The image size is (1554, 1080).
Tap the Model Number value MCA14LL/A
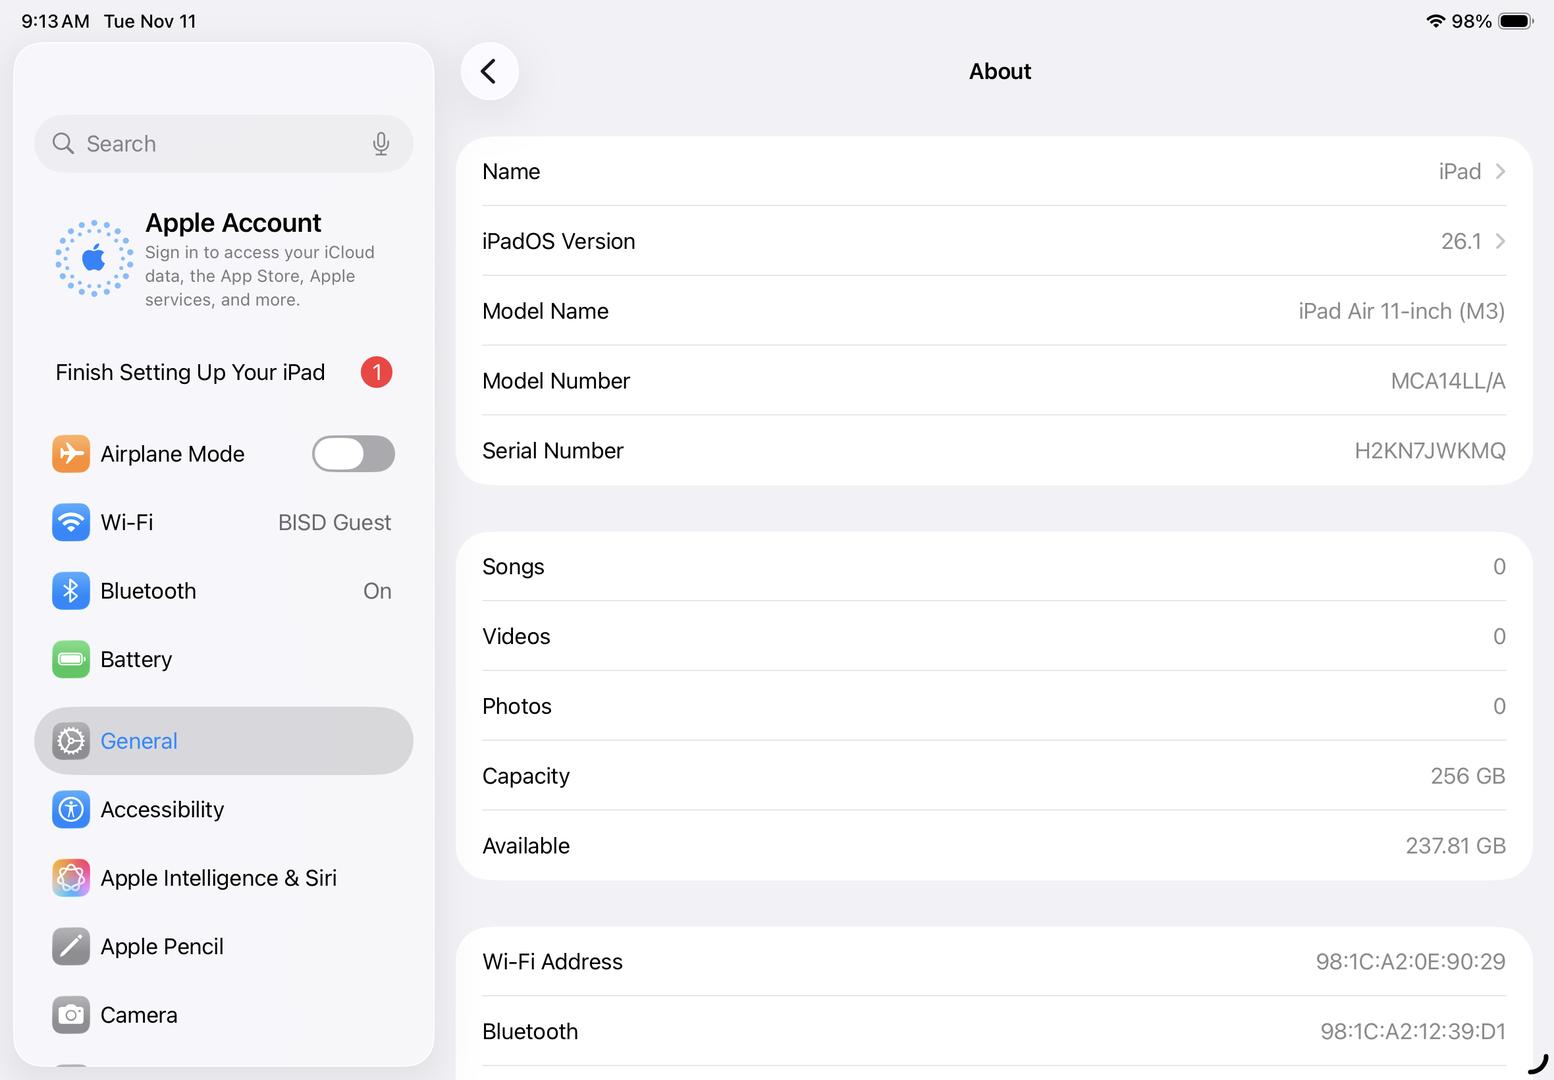coord(1447,381)
